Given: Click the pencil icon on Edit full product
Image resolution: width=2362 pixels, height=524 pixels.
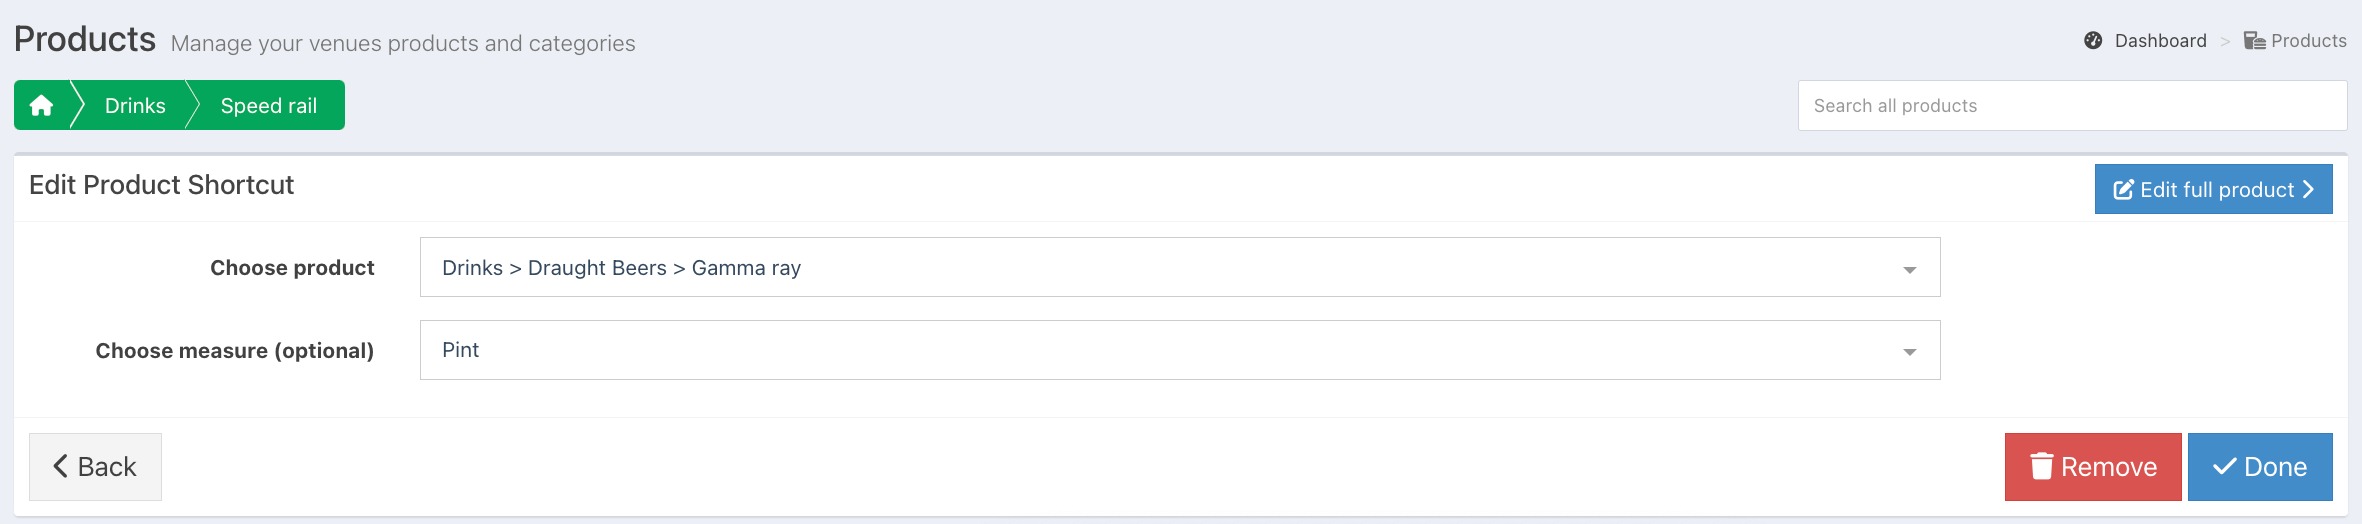Looking at the screenshot, I should 2123,189.
